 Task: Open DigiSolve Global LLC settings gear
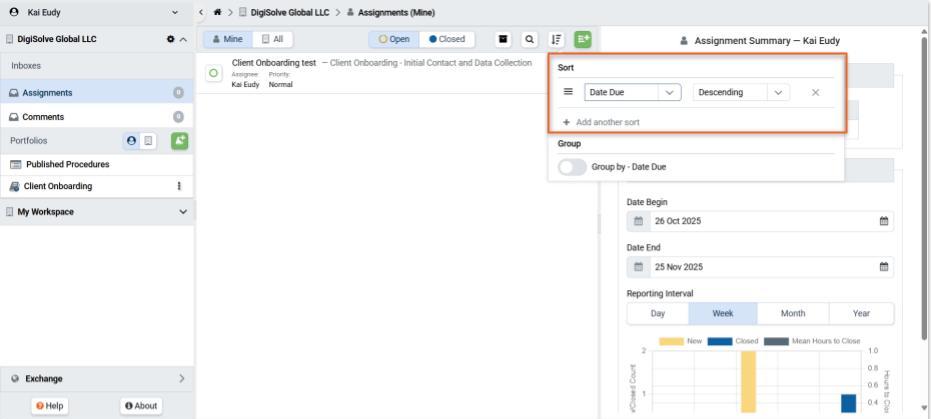[169, 39]
